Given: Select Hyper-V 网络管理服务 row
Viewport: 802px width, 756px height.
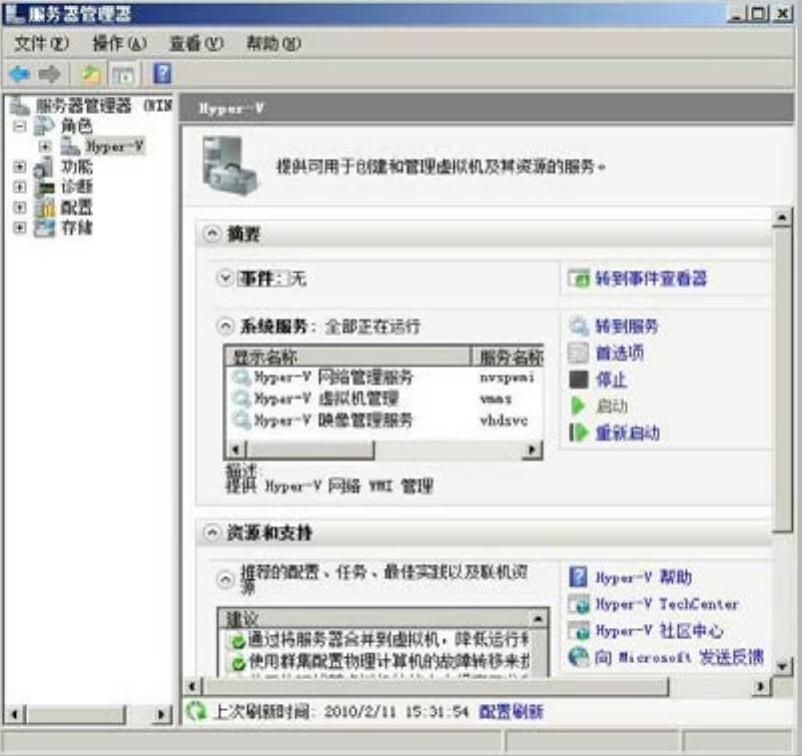Looking at the screenshot, I should tap(384, 377).
